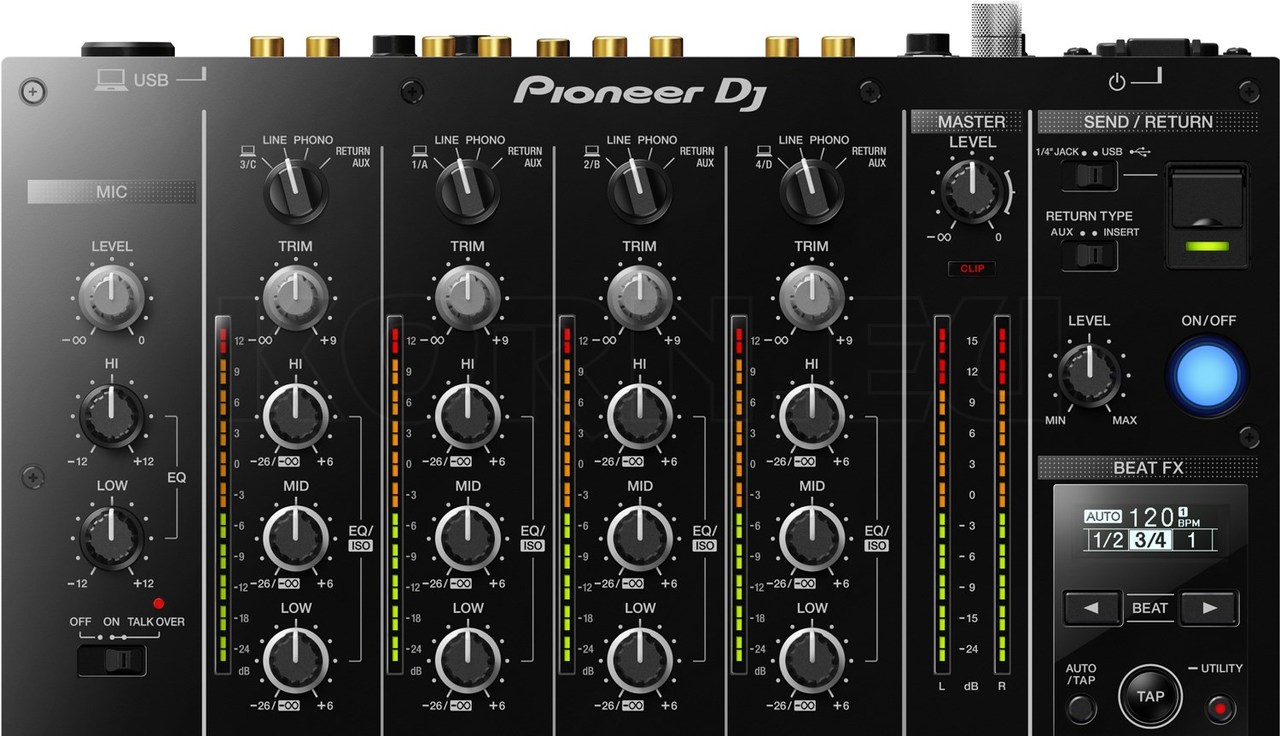Click the 3/C channel input selector knob
This screenshot has width=1280, height=736.
296,190
